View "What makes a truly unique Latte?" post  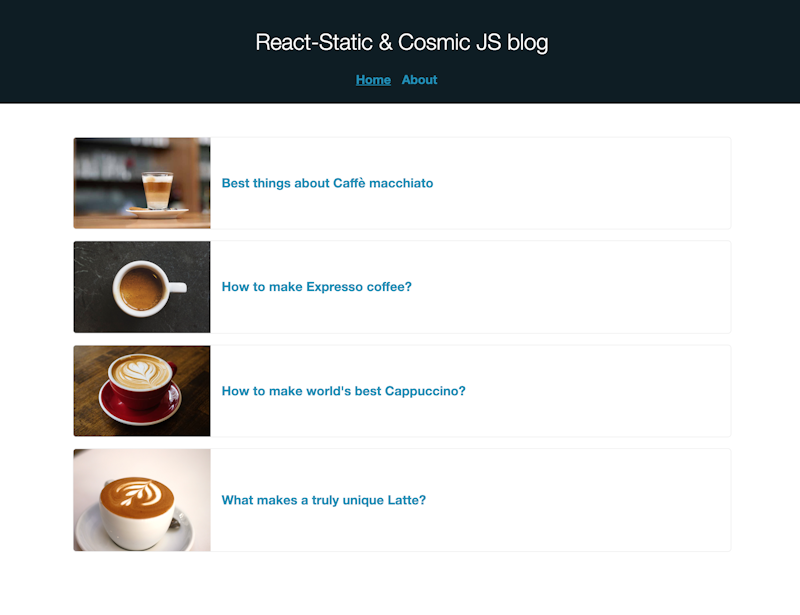(x=323, y=500)
